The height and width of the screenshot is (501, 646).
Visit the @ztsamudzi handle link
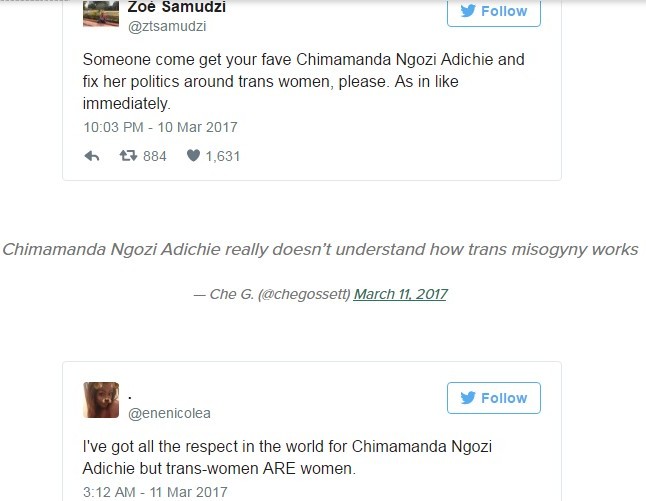tap(167, 27)
